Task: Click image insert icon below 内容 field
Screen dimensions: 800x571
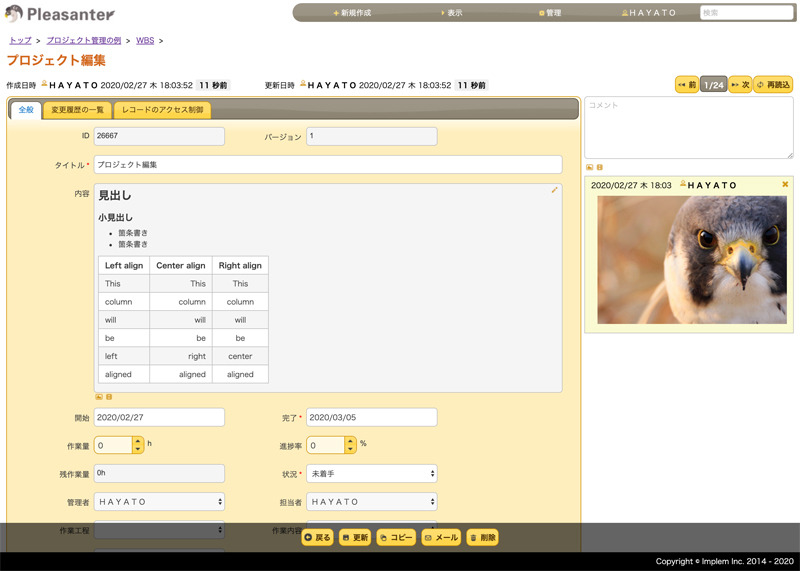Action: pyautogui.click(x=99, y=396)
